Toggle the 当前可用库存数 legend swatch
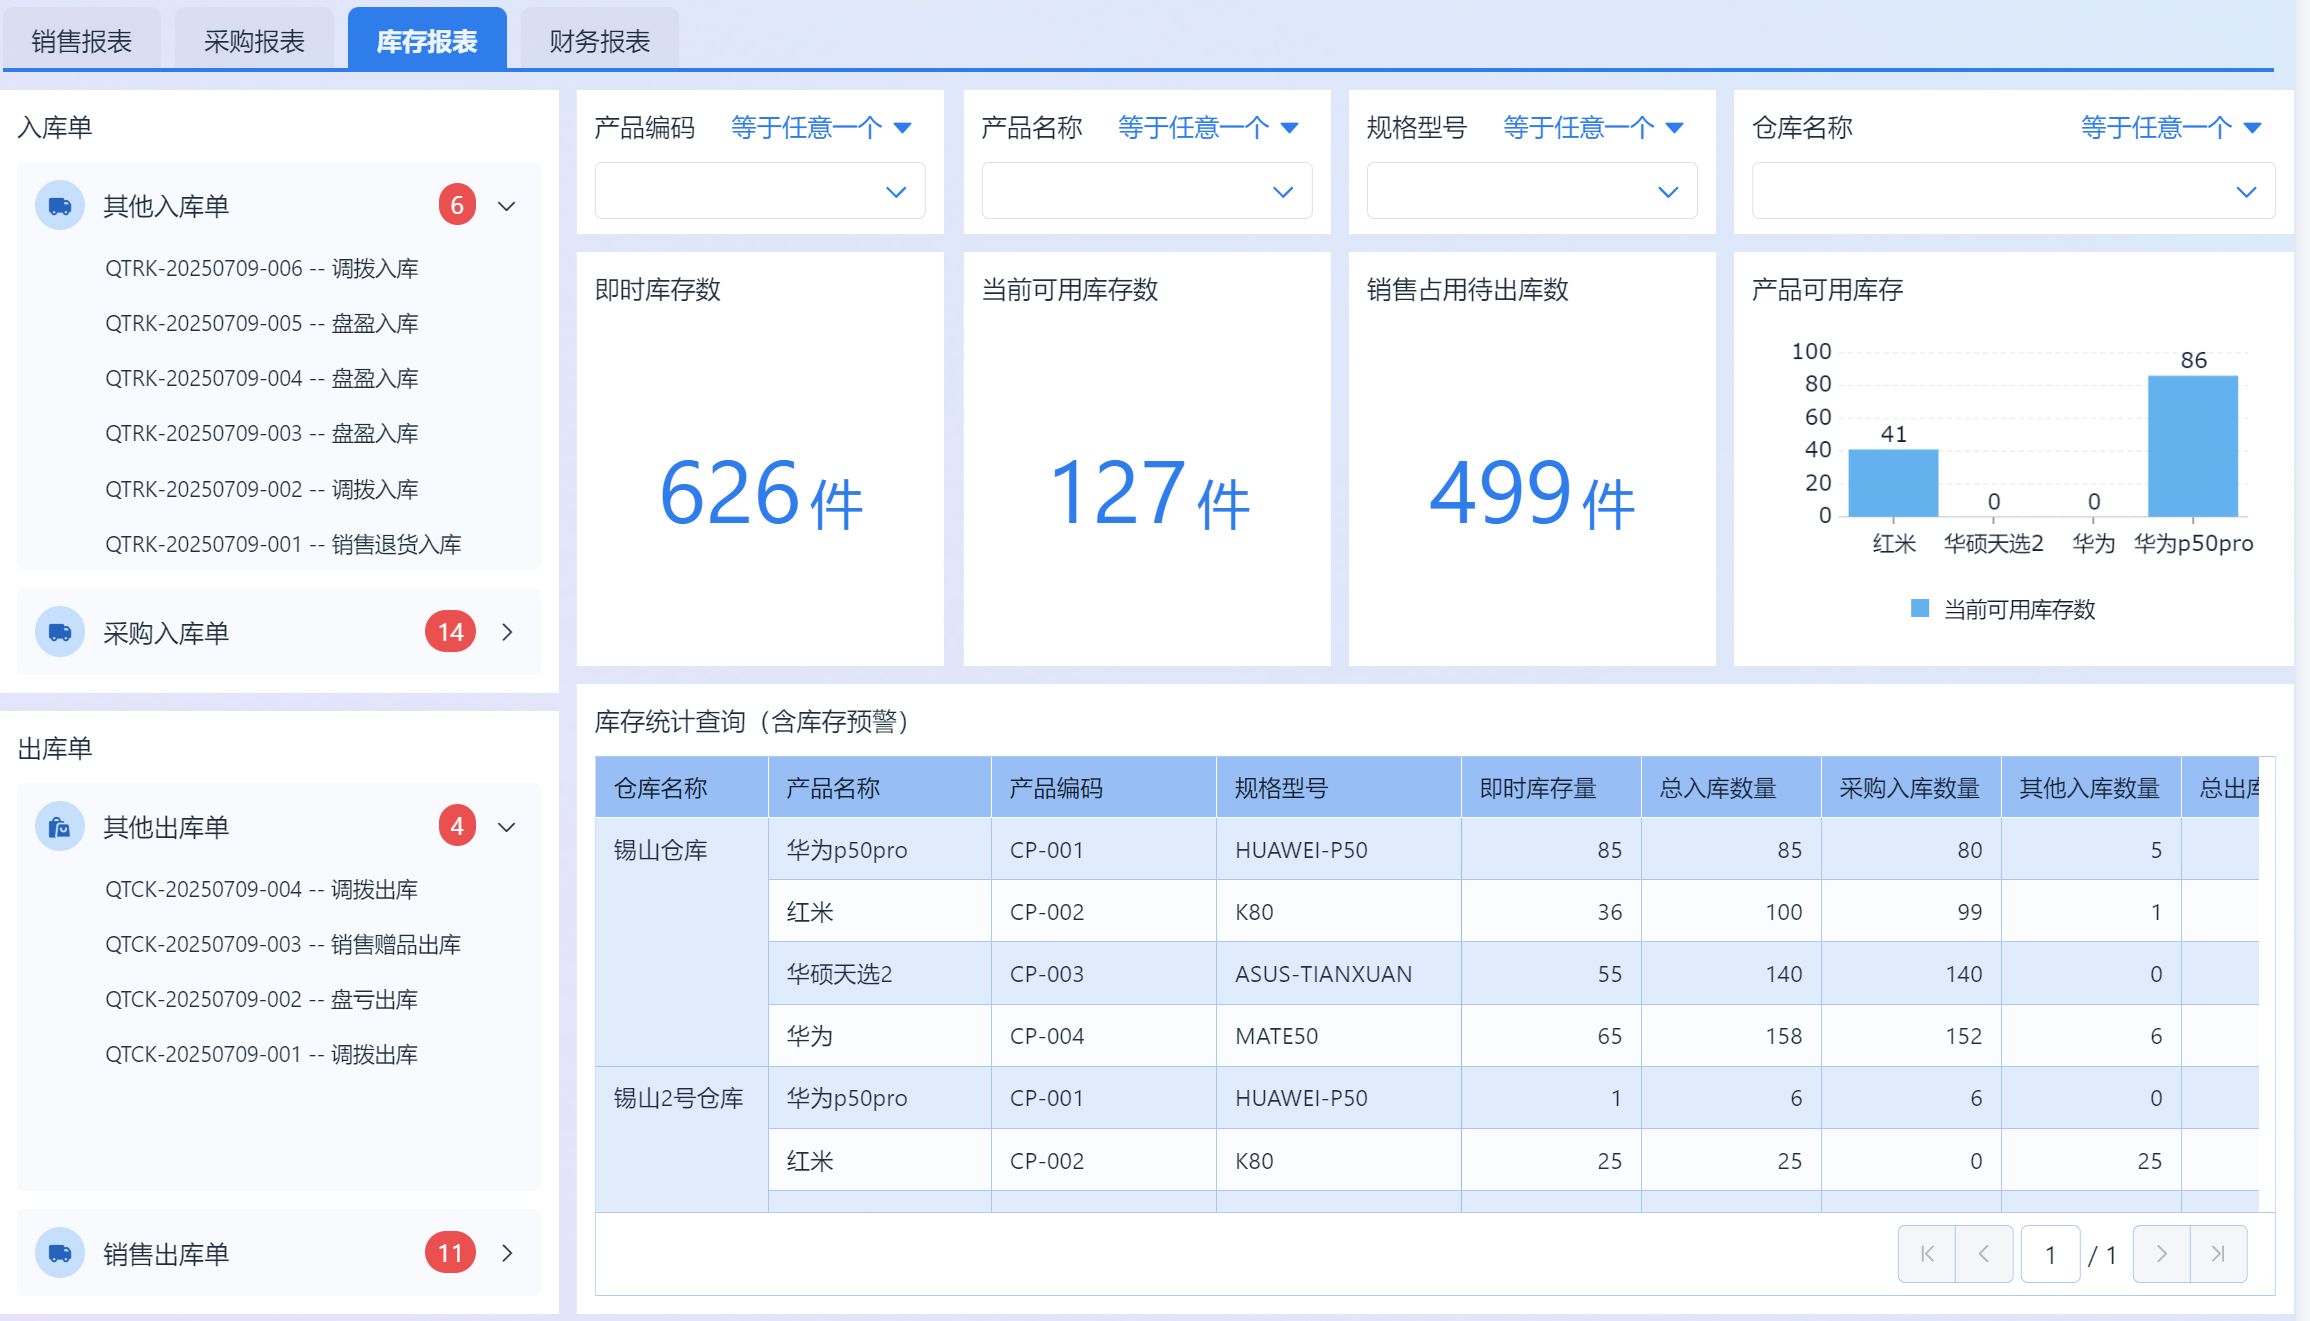This screenshot has width=2310, height=1321. coord(1919,609)
